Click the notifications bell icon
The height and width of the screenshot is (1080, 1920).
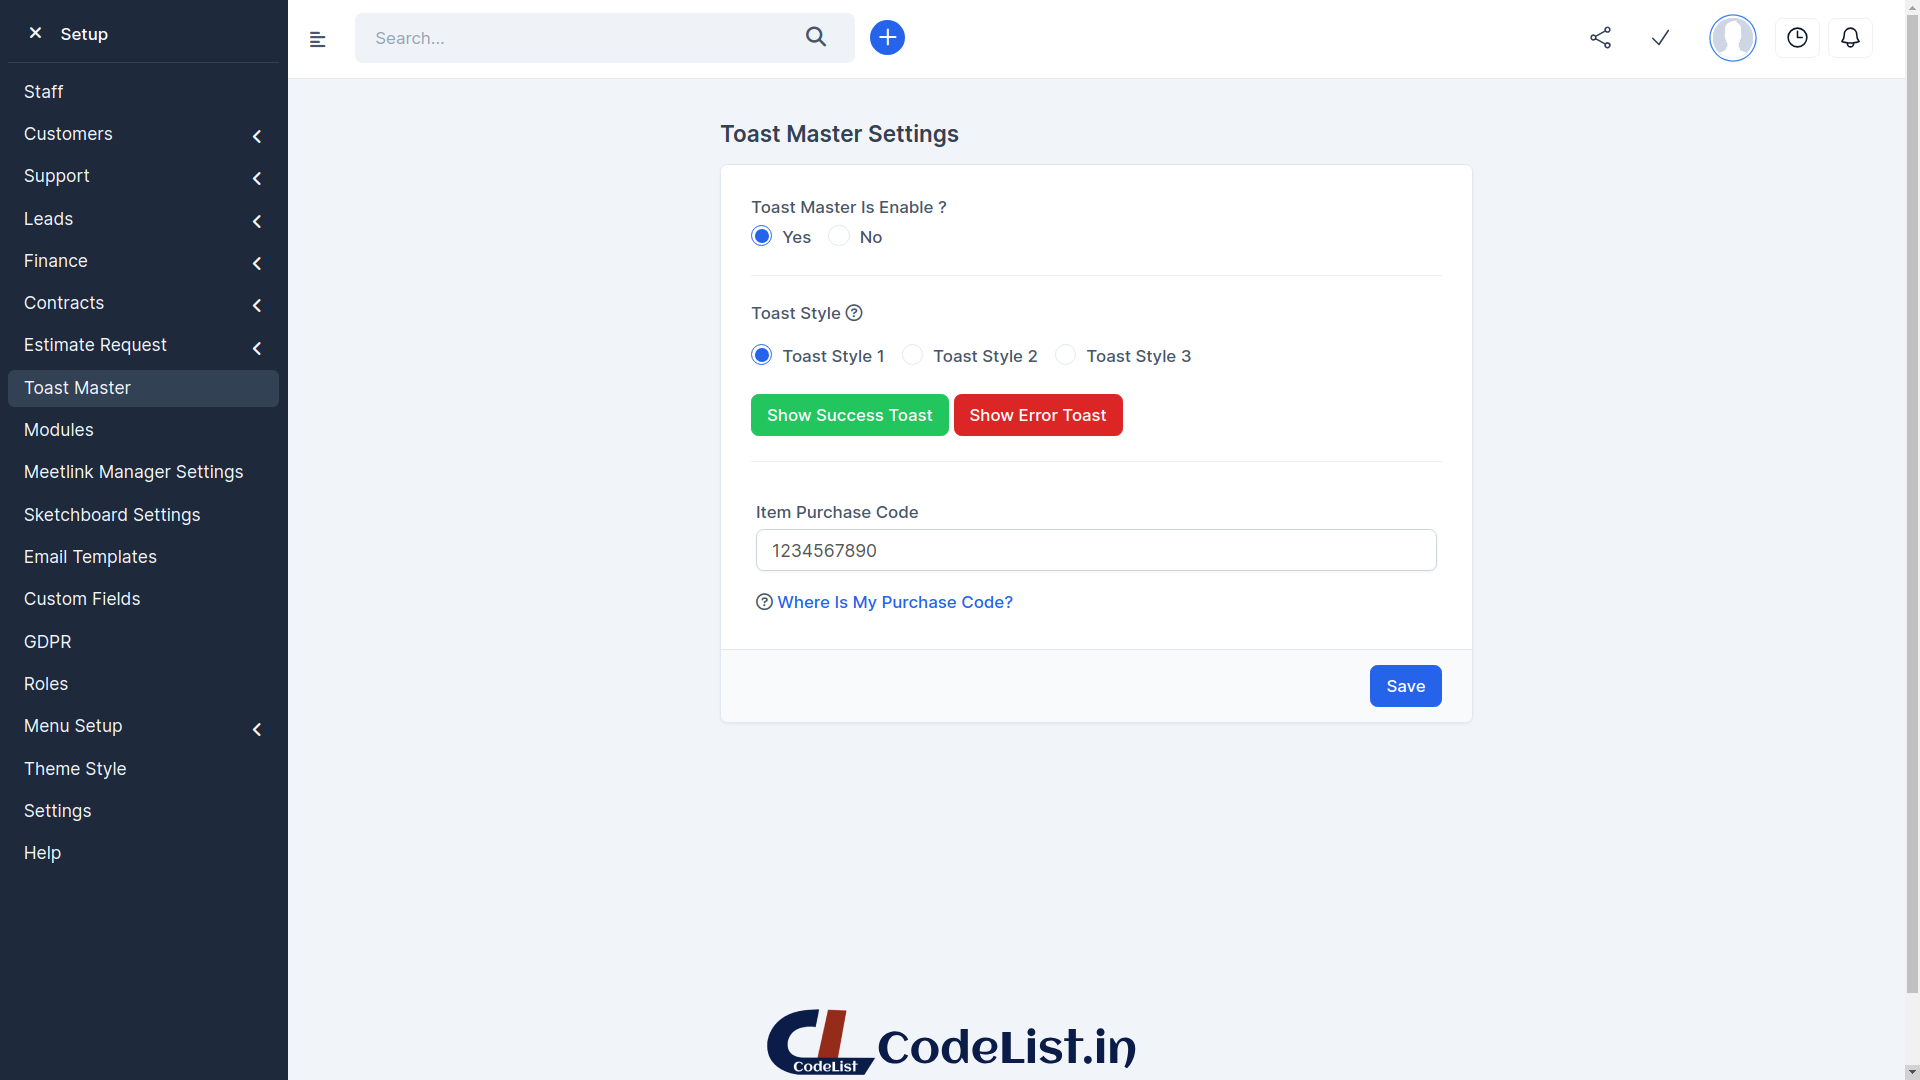pyautogui.click(x=1850, y=37)
